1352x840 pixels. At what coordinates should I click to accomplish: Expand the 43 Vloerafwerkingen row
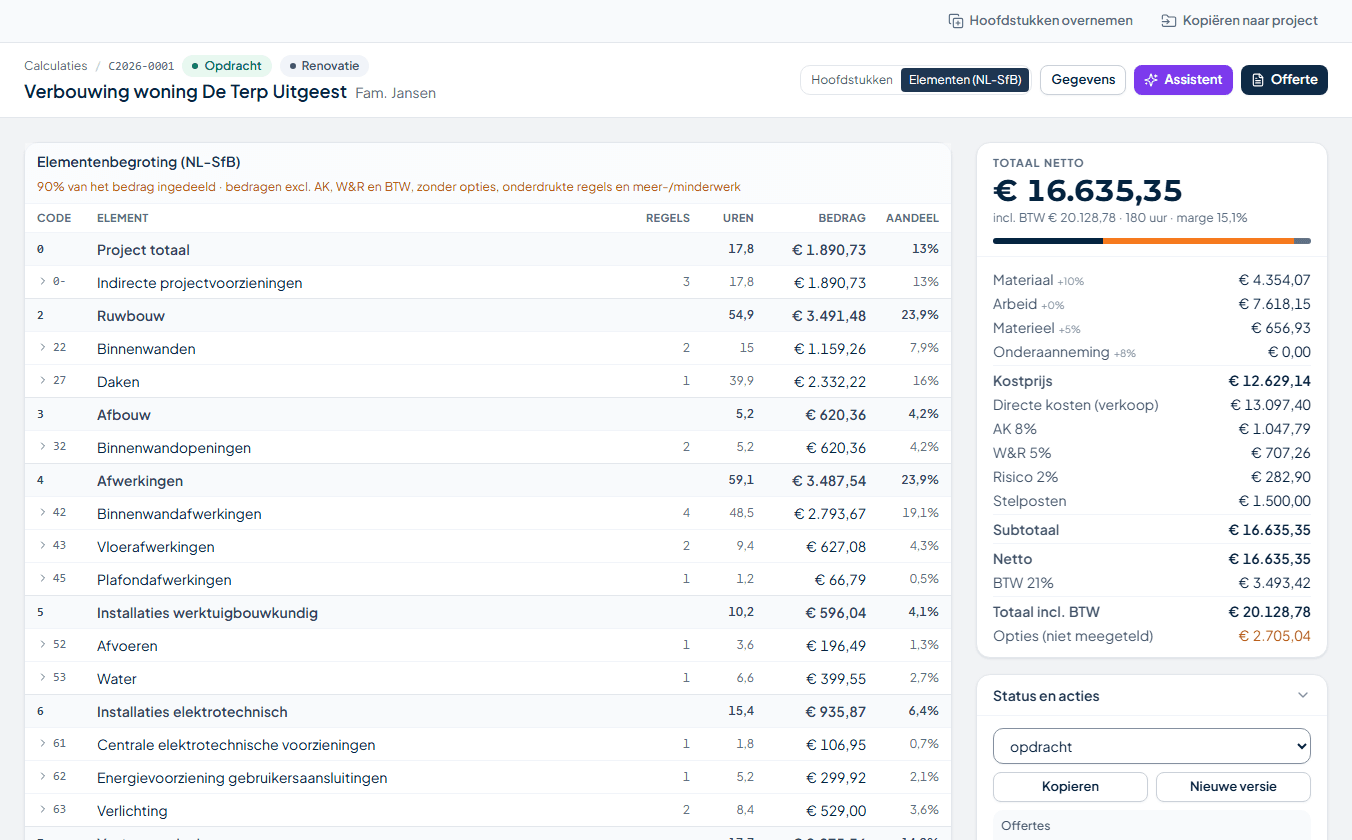pos(43,546)
